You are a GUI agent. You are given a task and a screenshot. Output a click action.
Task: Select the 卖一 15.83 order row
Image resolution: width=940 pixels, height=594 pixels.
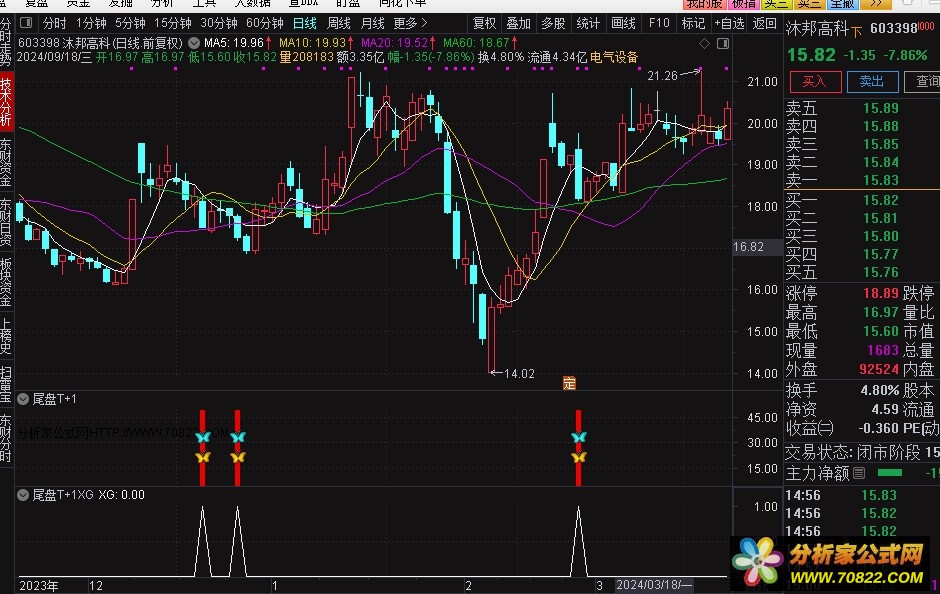pos(861,180)
